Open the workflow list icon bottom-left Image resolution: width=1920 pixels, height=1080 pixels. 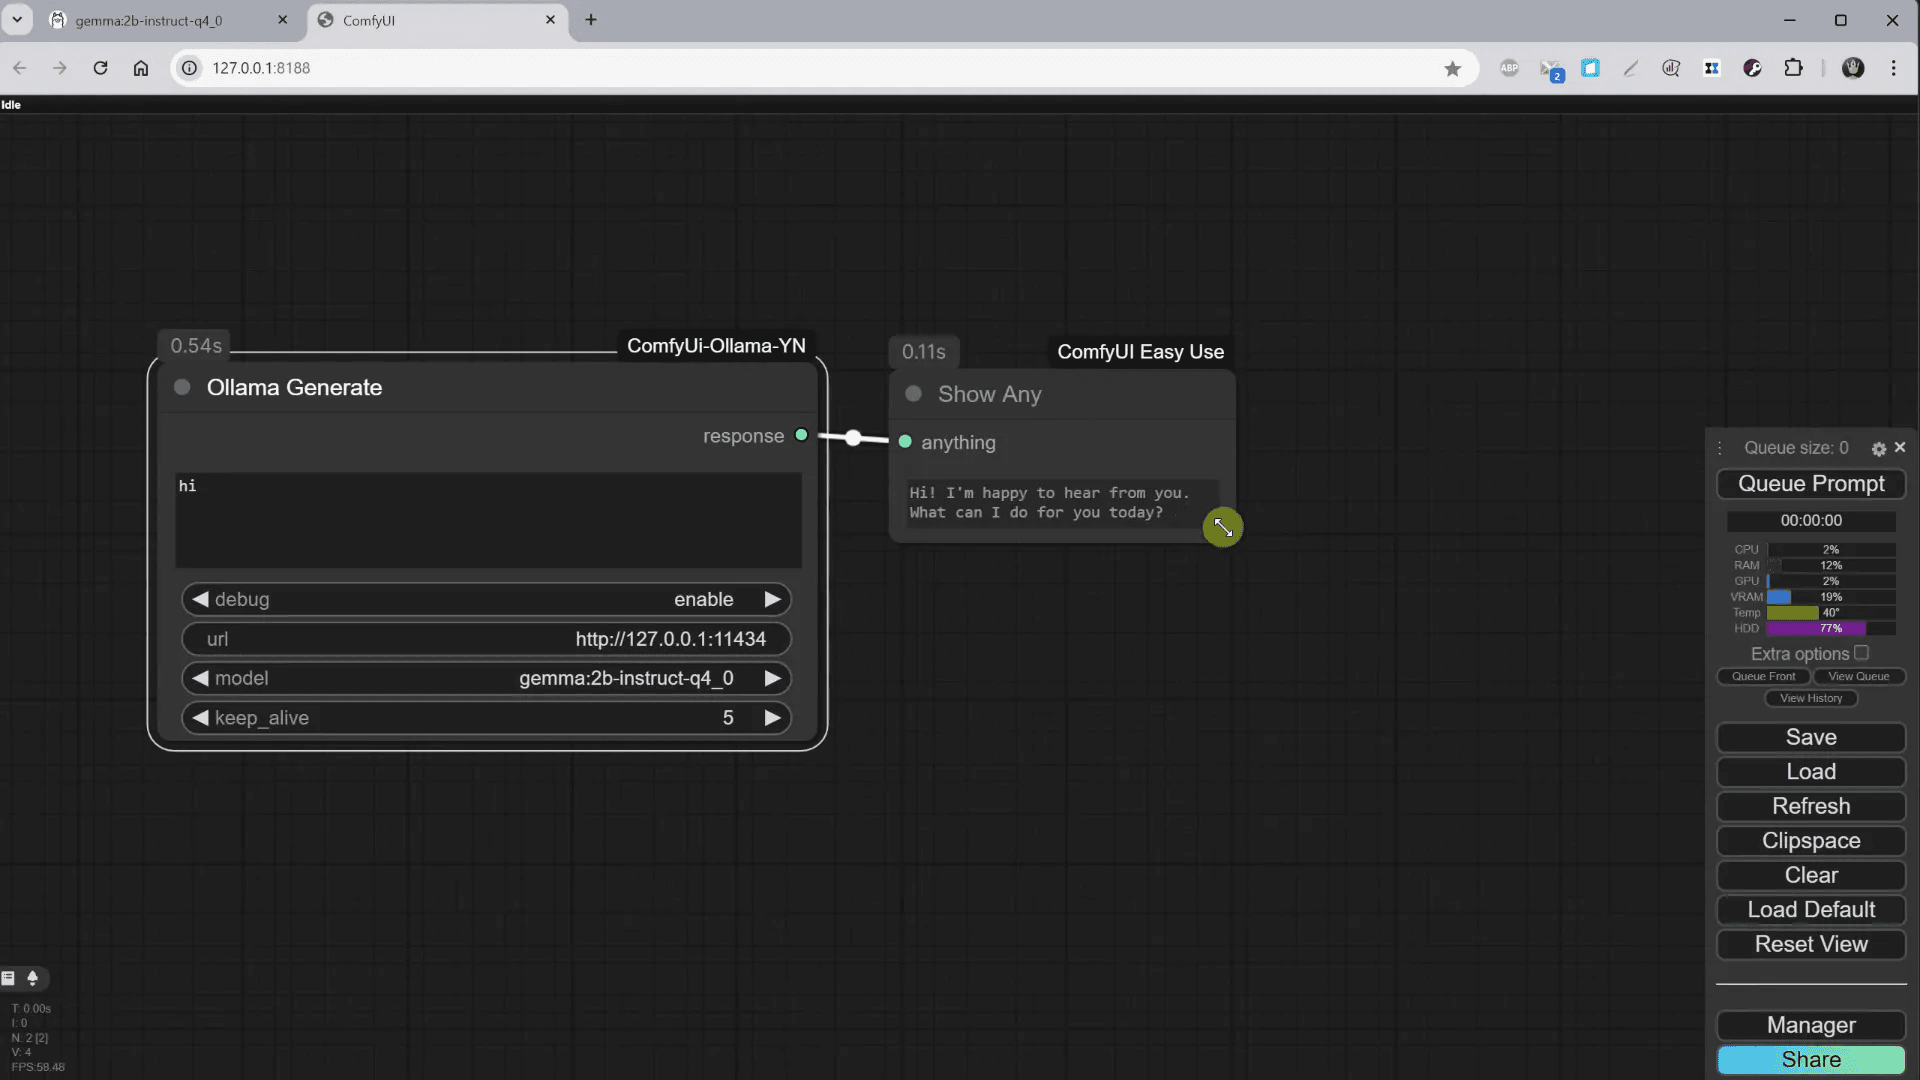point(8,978)
